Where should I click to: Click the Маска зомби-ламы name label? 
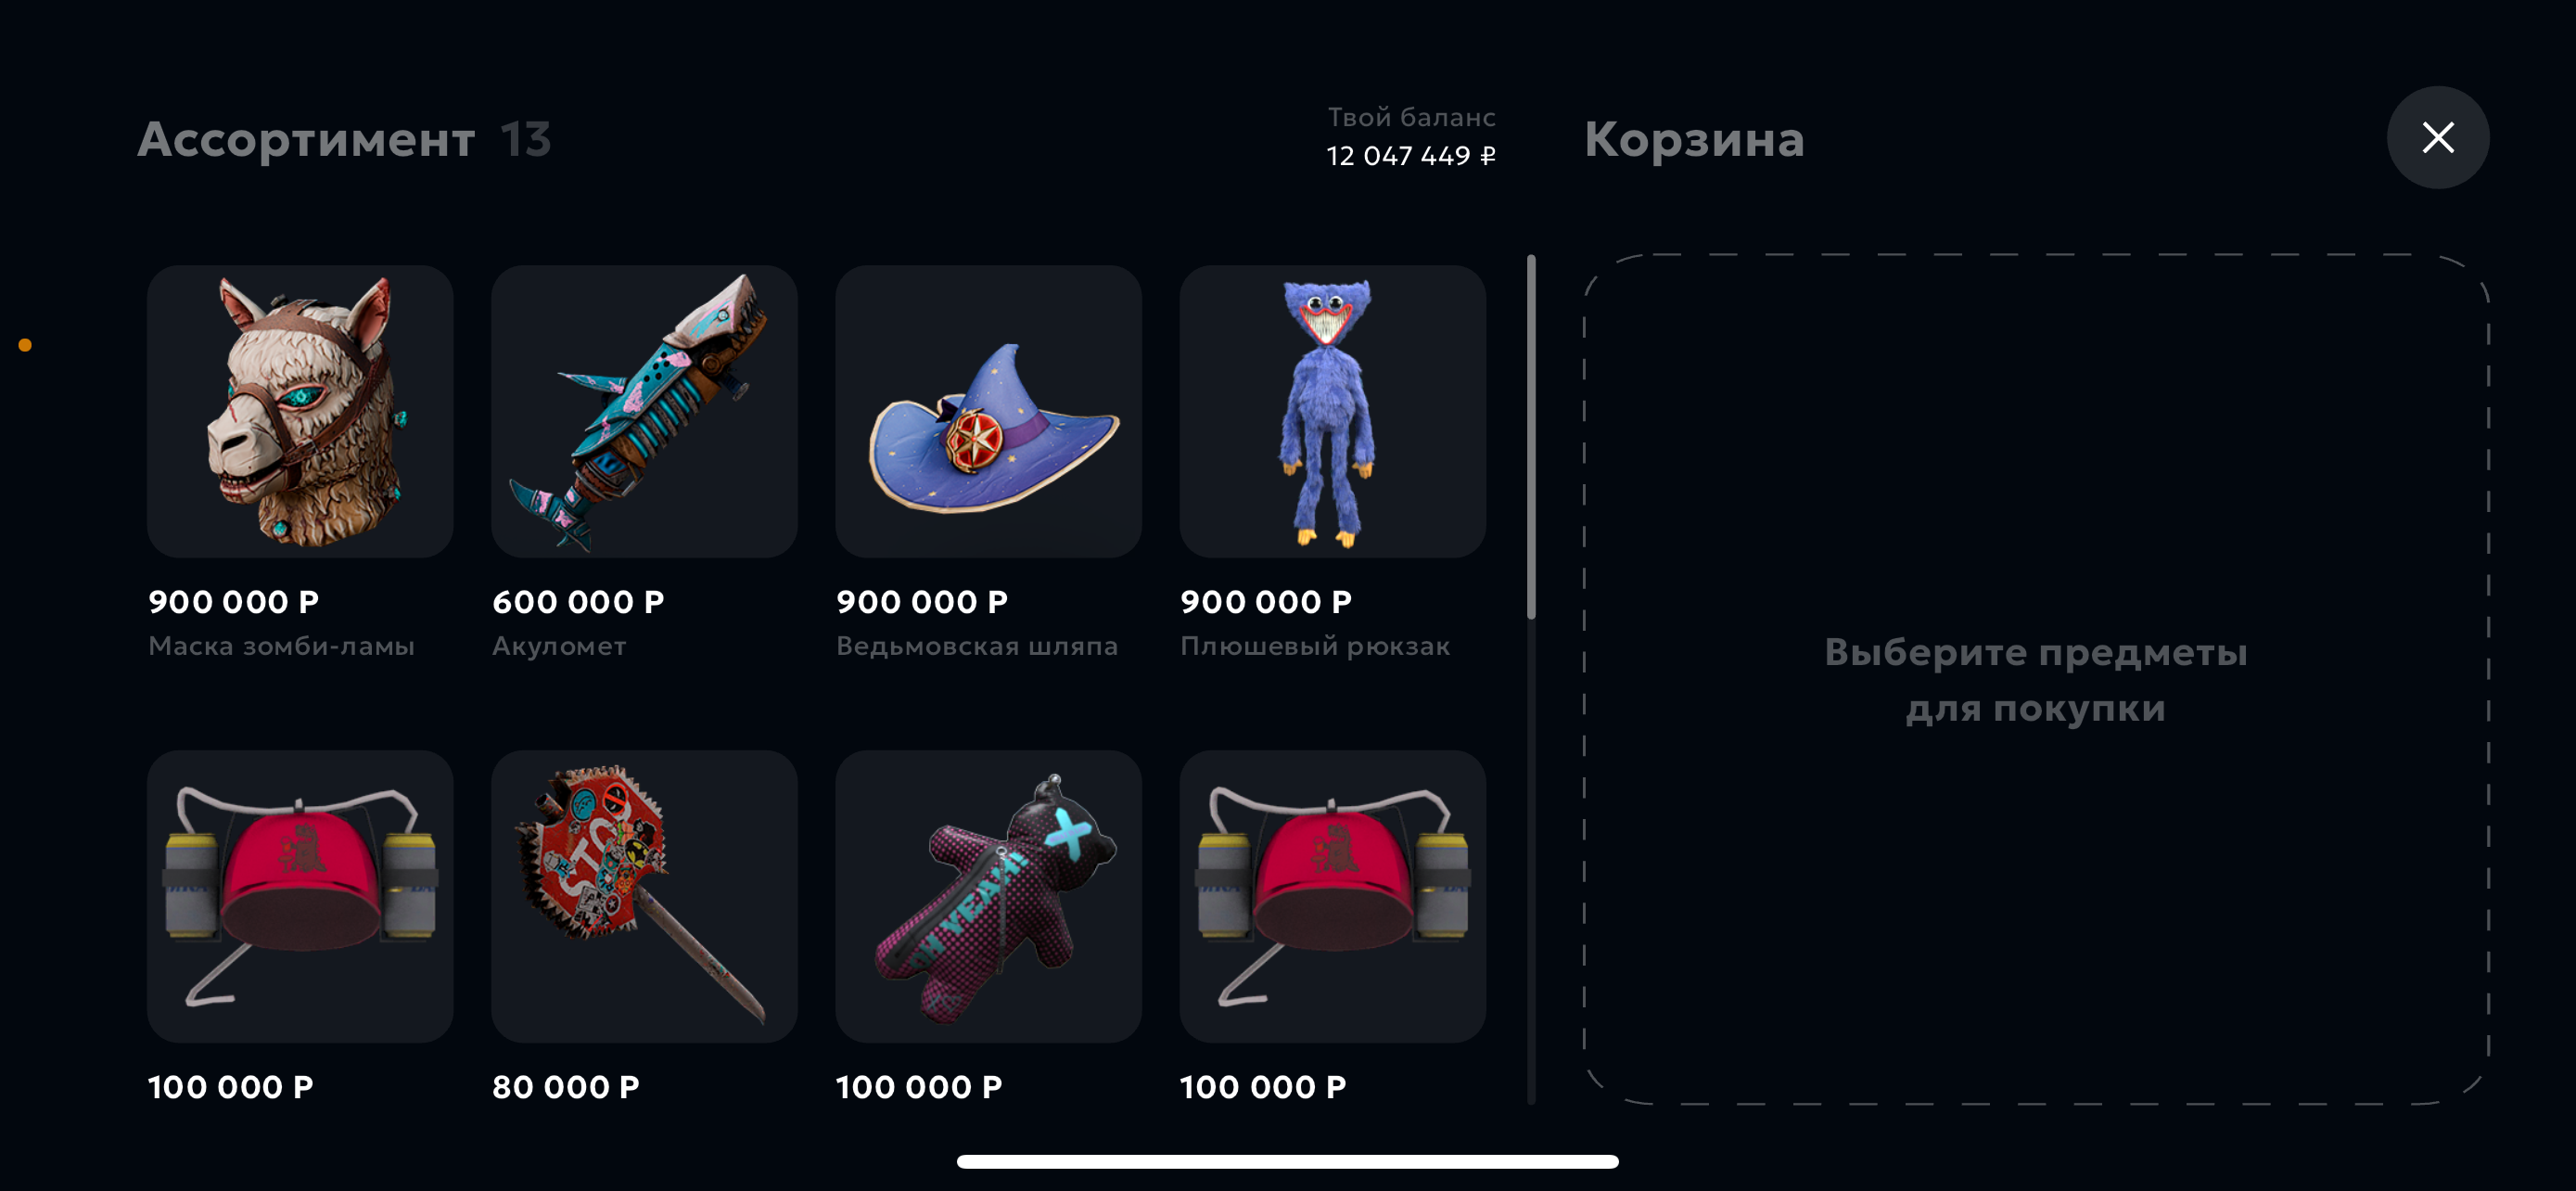pyautogui.click(x=281, y=646)
